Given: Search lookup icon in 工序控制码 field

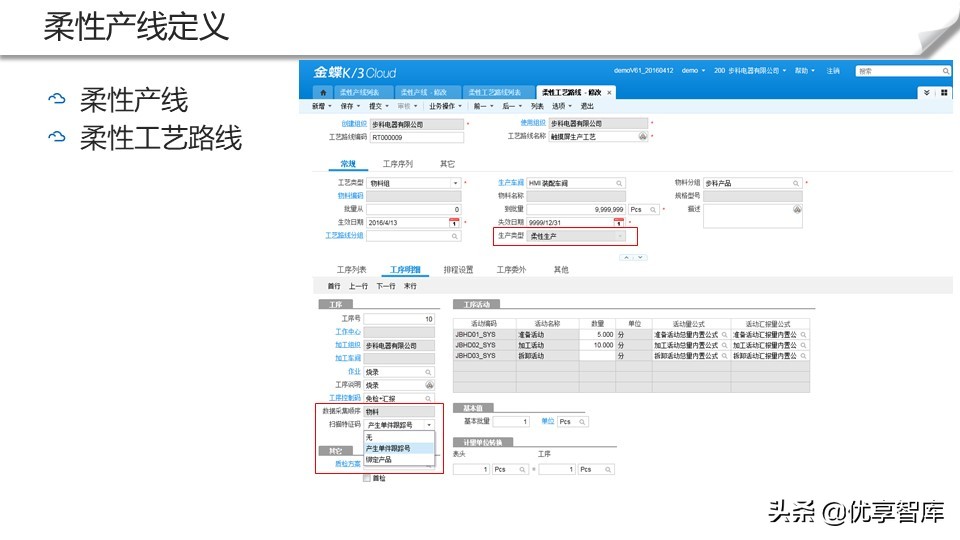Looking at the screenshot, I should (x=428, y=399).
